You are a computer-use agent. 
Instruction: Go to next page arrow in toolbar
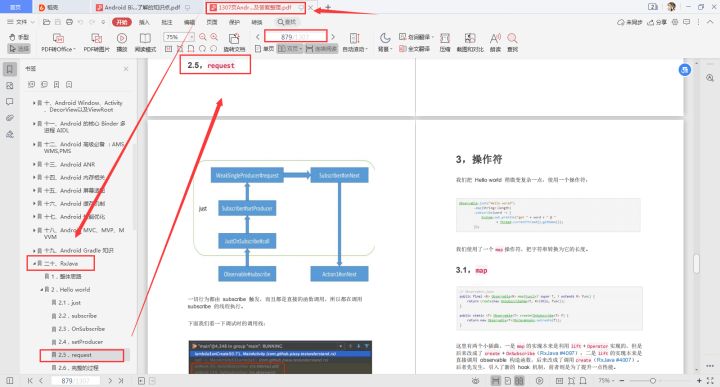(333, 37)
